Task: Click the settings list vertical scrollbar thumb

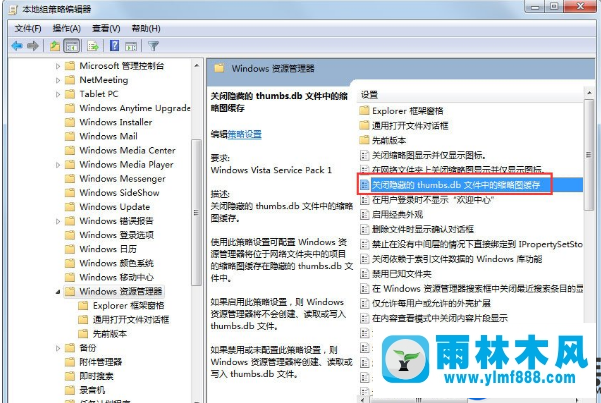Action: [589, 154]
